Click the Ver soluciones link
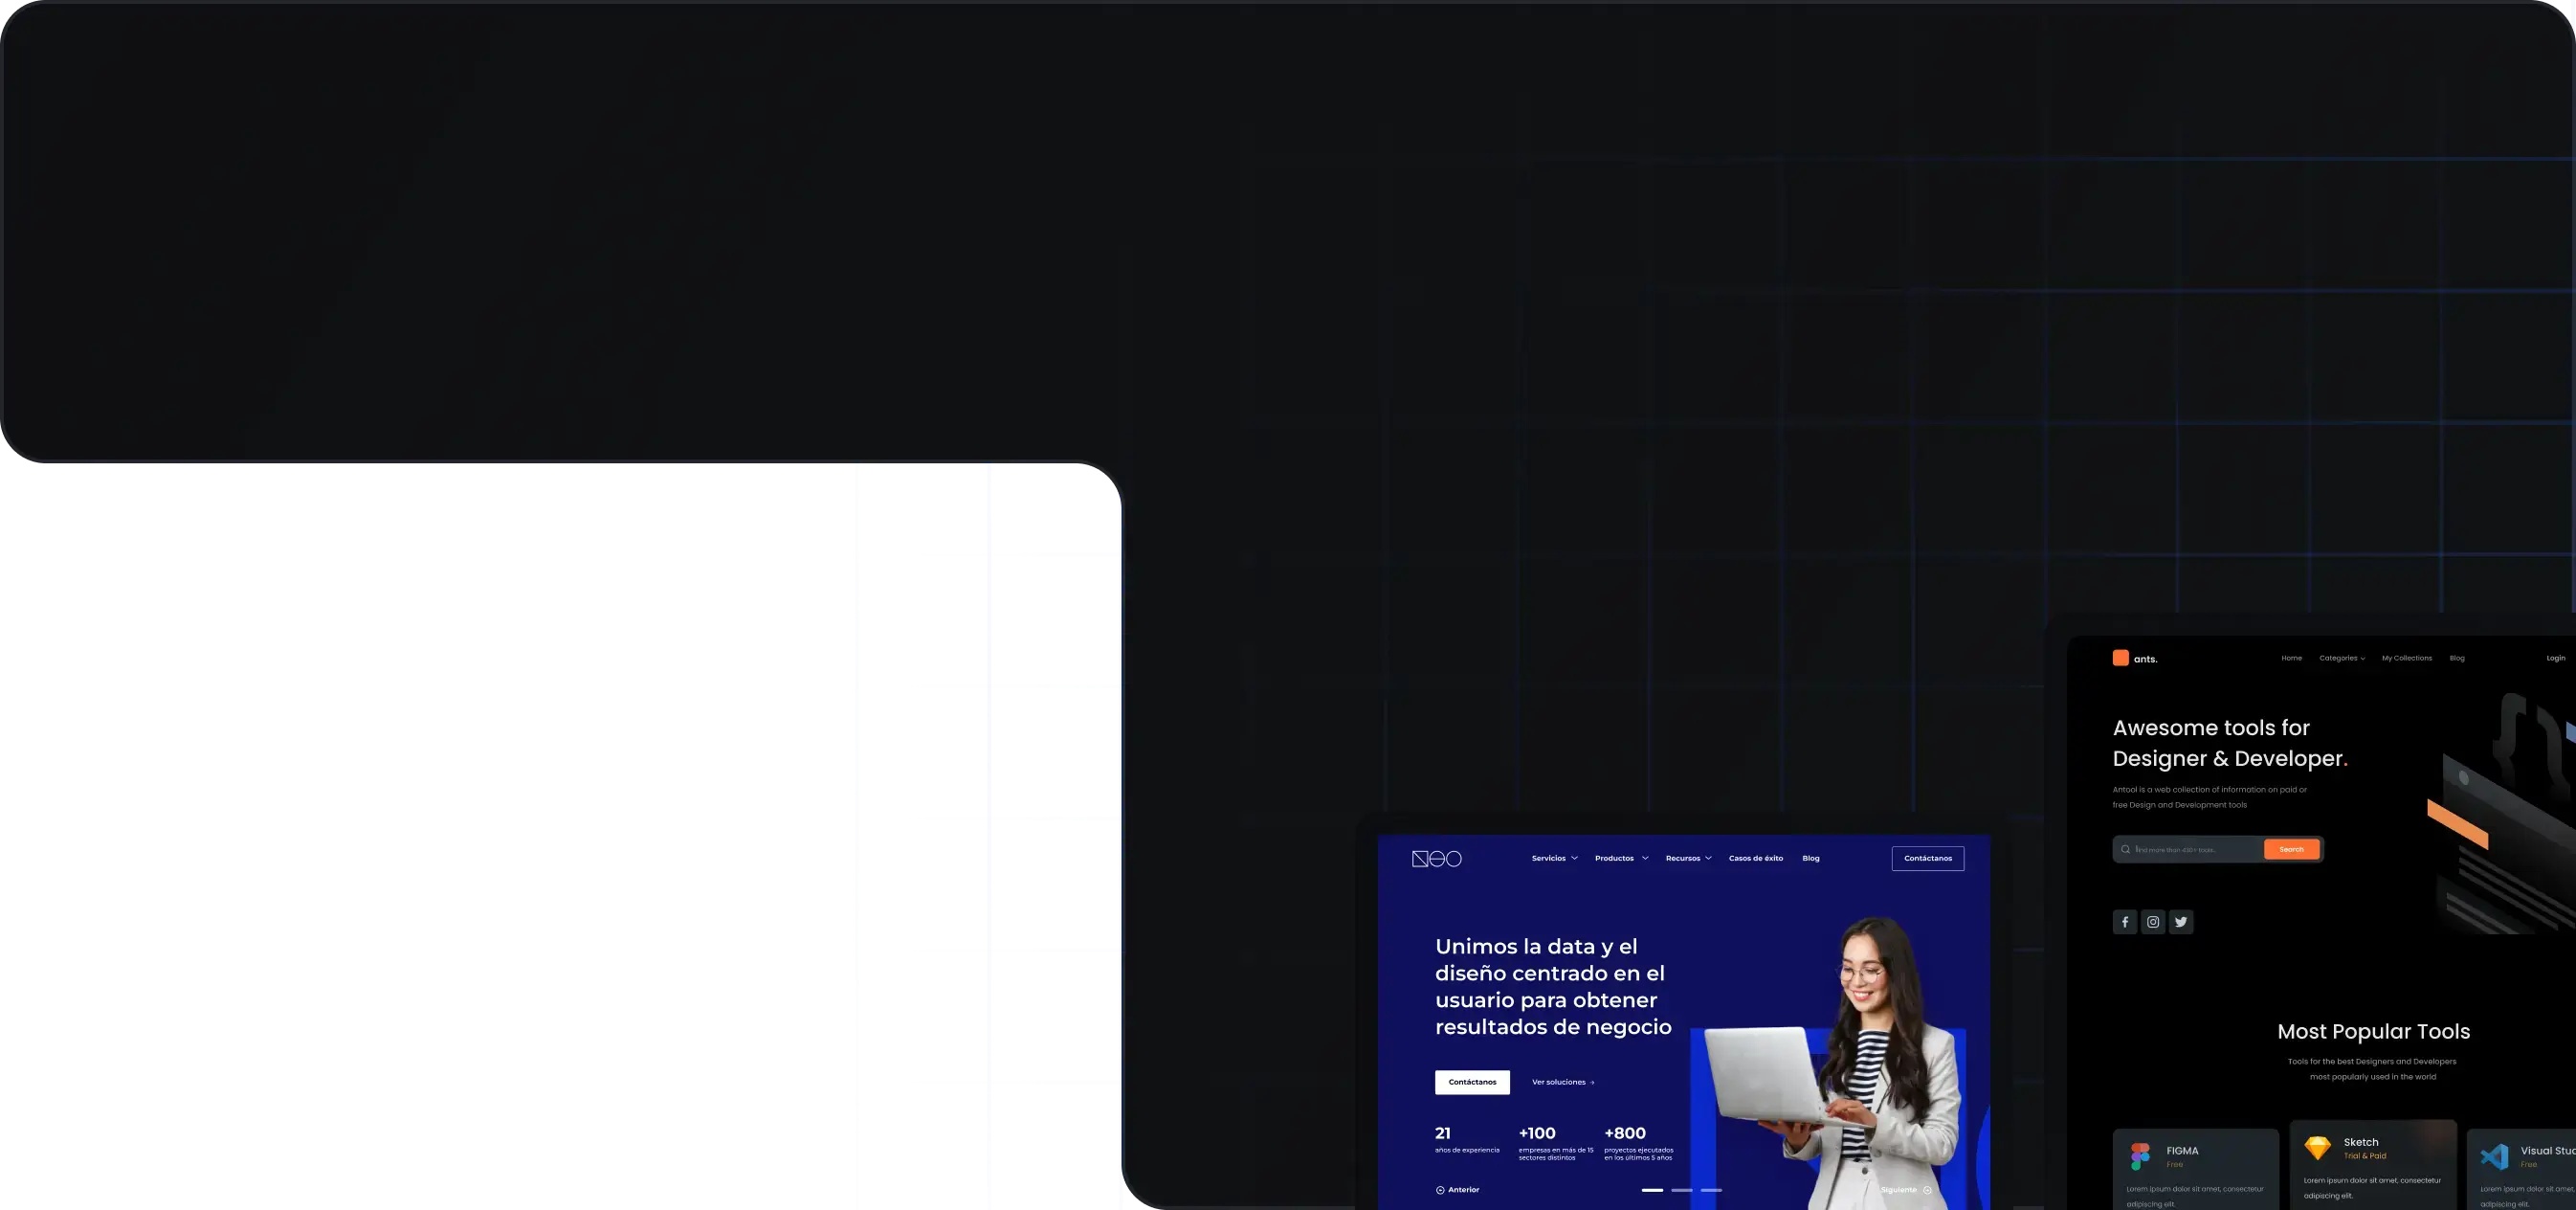This screenshot has width=2576, height=1210. pos(1563,1082)
